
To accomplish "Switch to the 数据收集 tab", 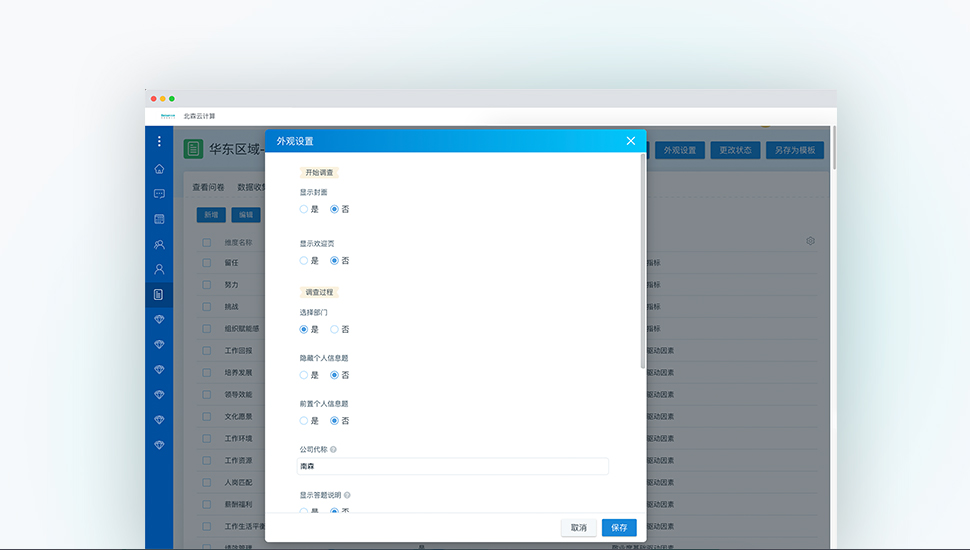I will click(x=251, y=187).
